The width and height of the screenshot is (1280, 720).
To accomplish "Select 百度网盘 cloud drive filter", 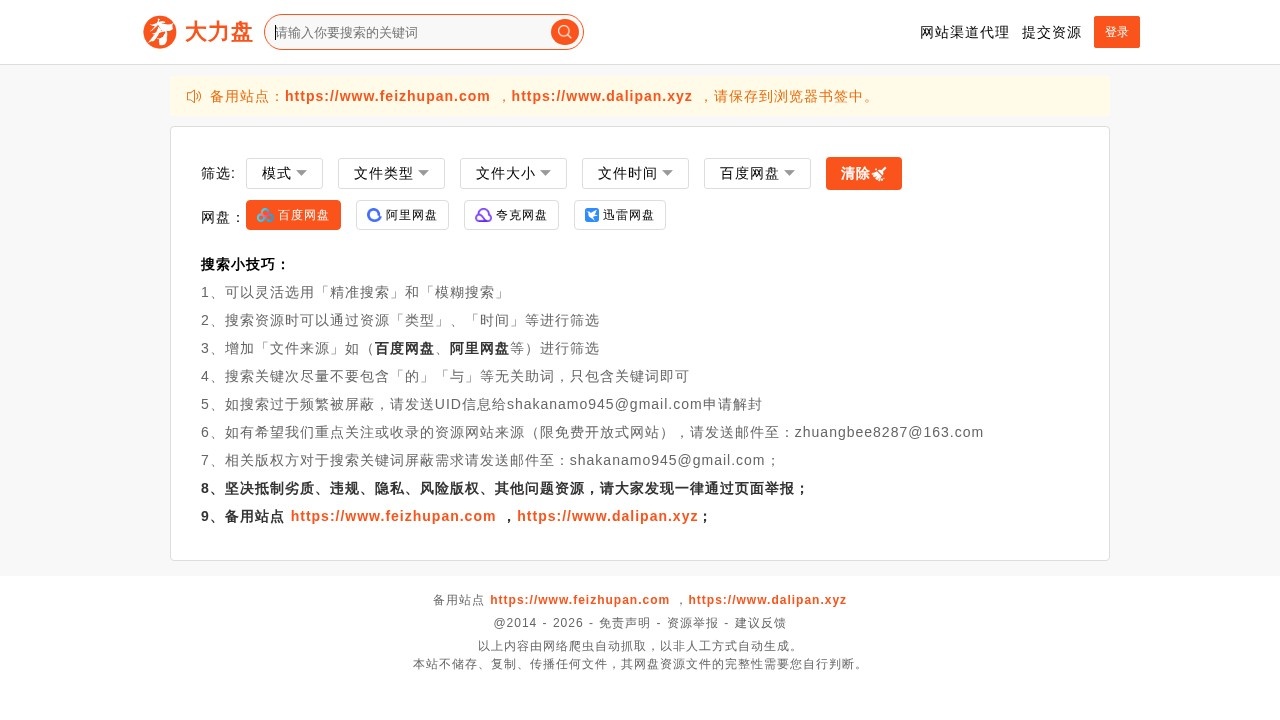I will [x=293, y=215].
